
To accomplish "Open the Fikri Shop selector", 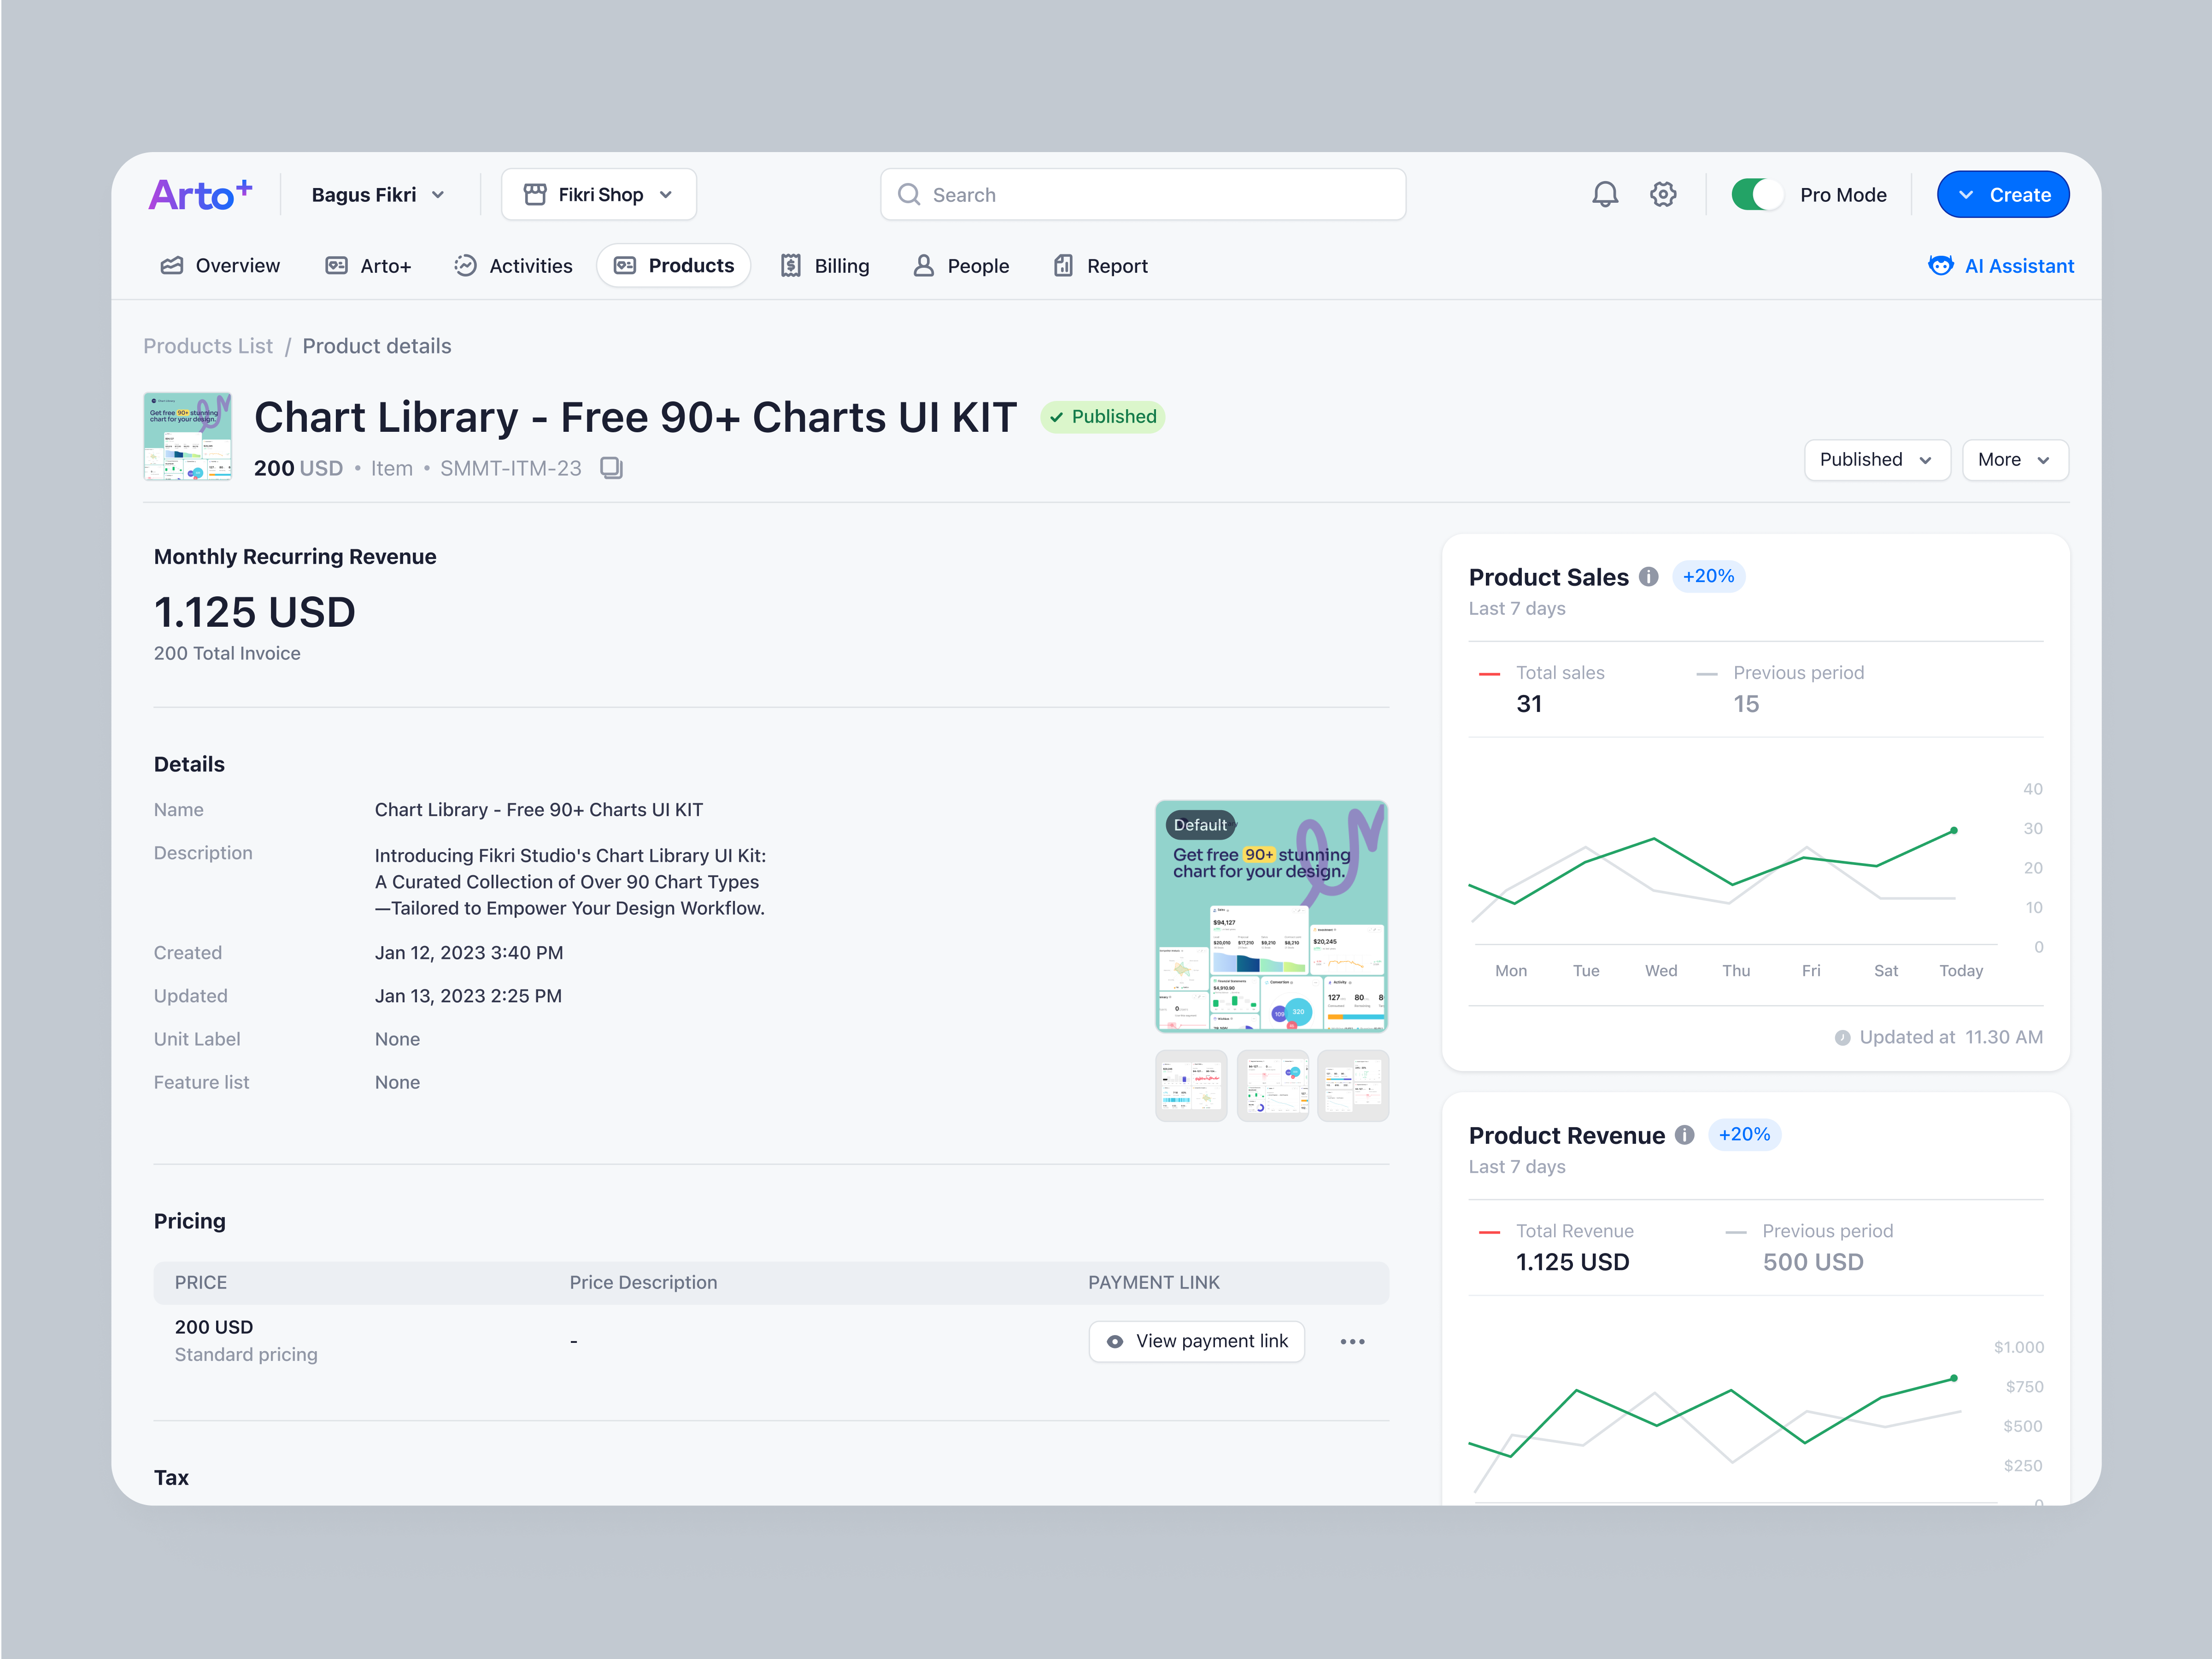I will 598,194.
